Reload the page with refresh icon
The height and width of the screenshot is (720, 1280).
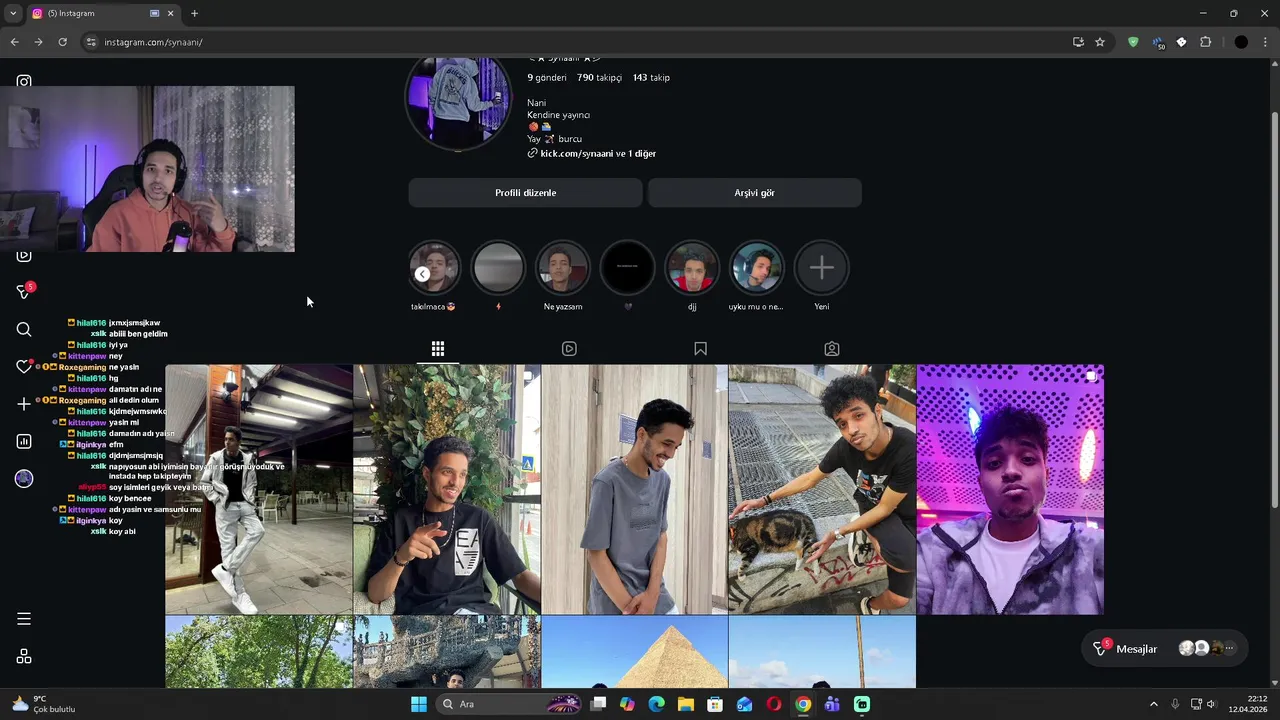pyautogui.click(x=62, y=42)
